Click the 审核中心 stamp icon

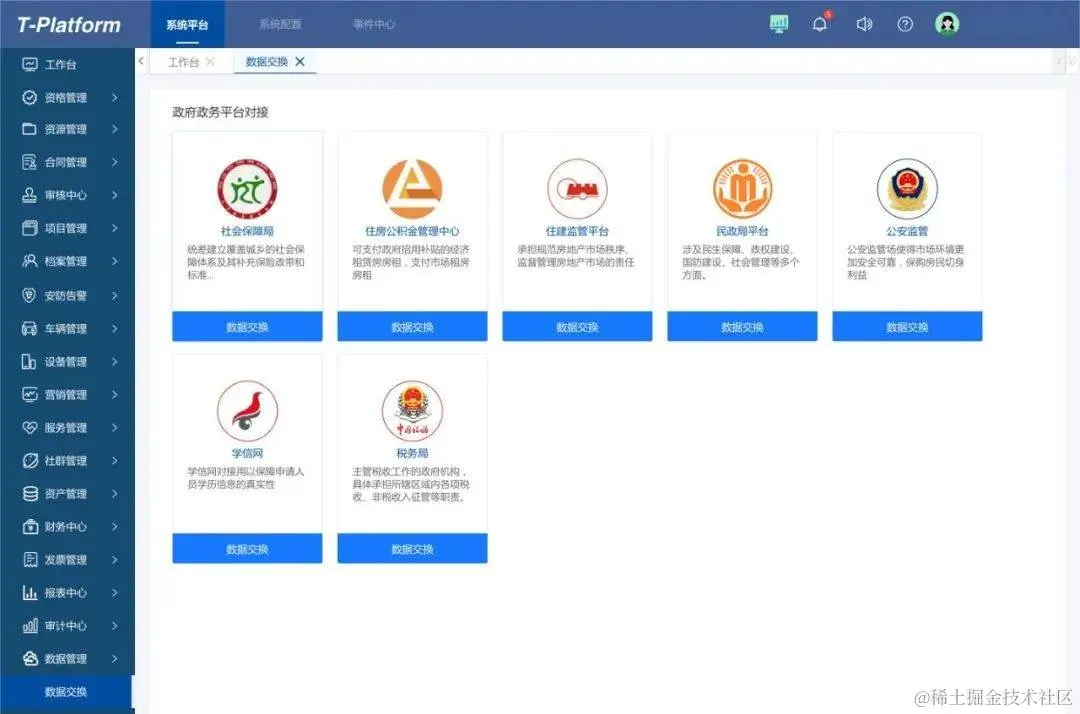30,195
